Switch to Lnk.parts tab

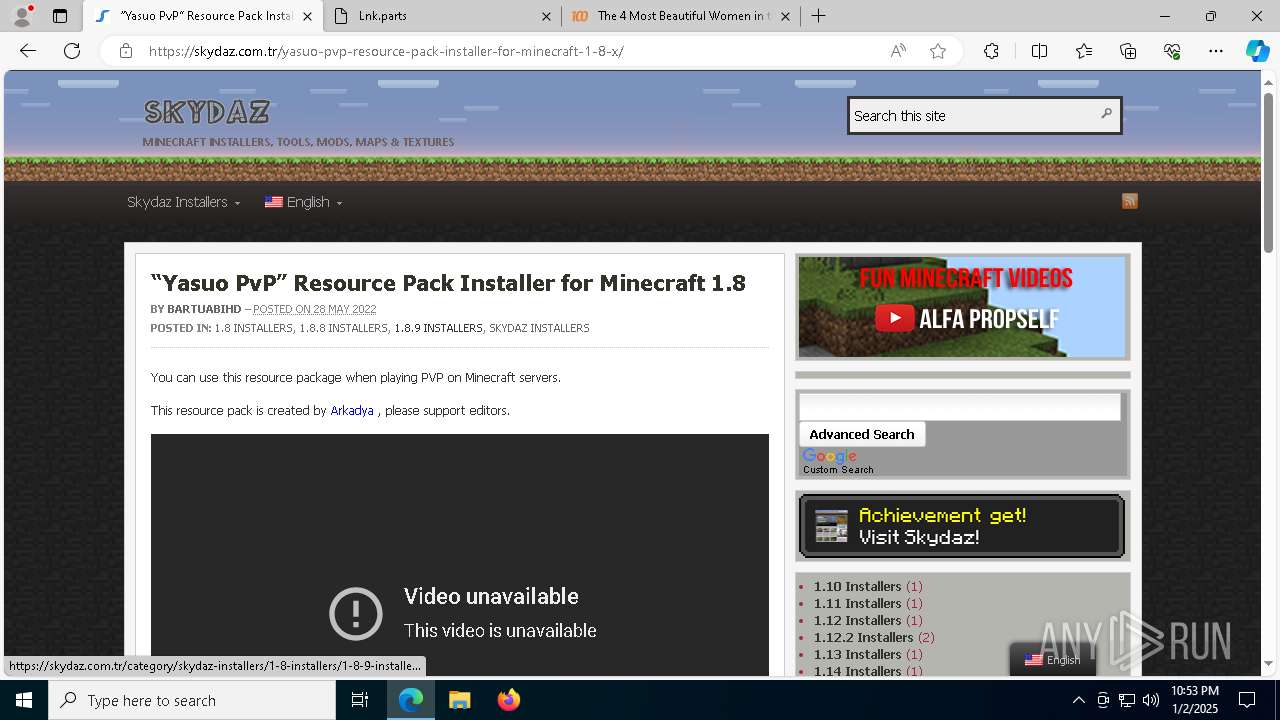(443, 16)
